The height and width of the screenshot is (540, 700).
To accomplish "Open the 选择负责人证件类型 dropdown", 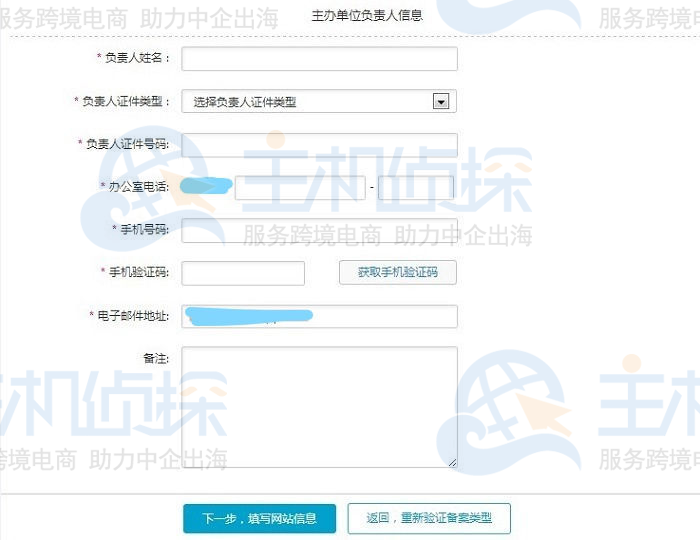I will pos(319,101).
